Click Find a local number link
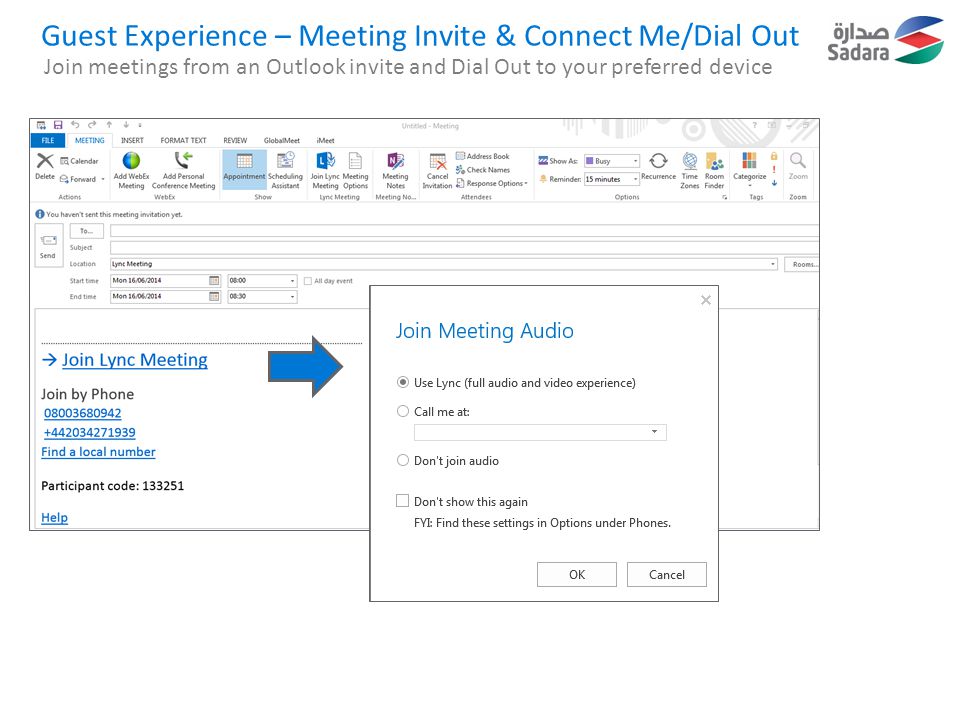 (x=99, y=452)
